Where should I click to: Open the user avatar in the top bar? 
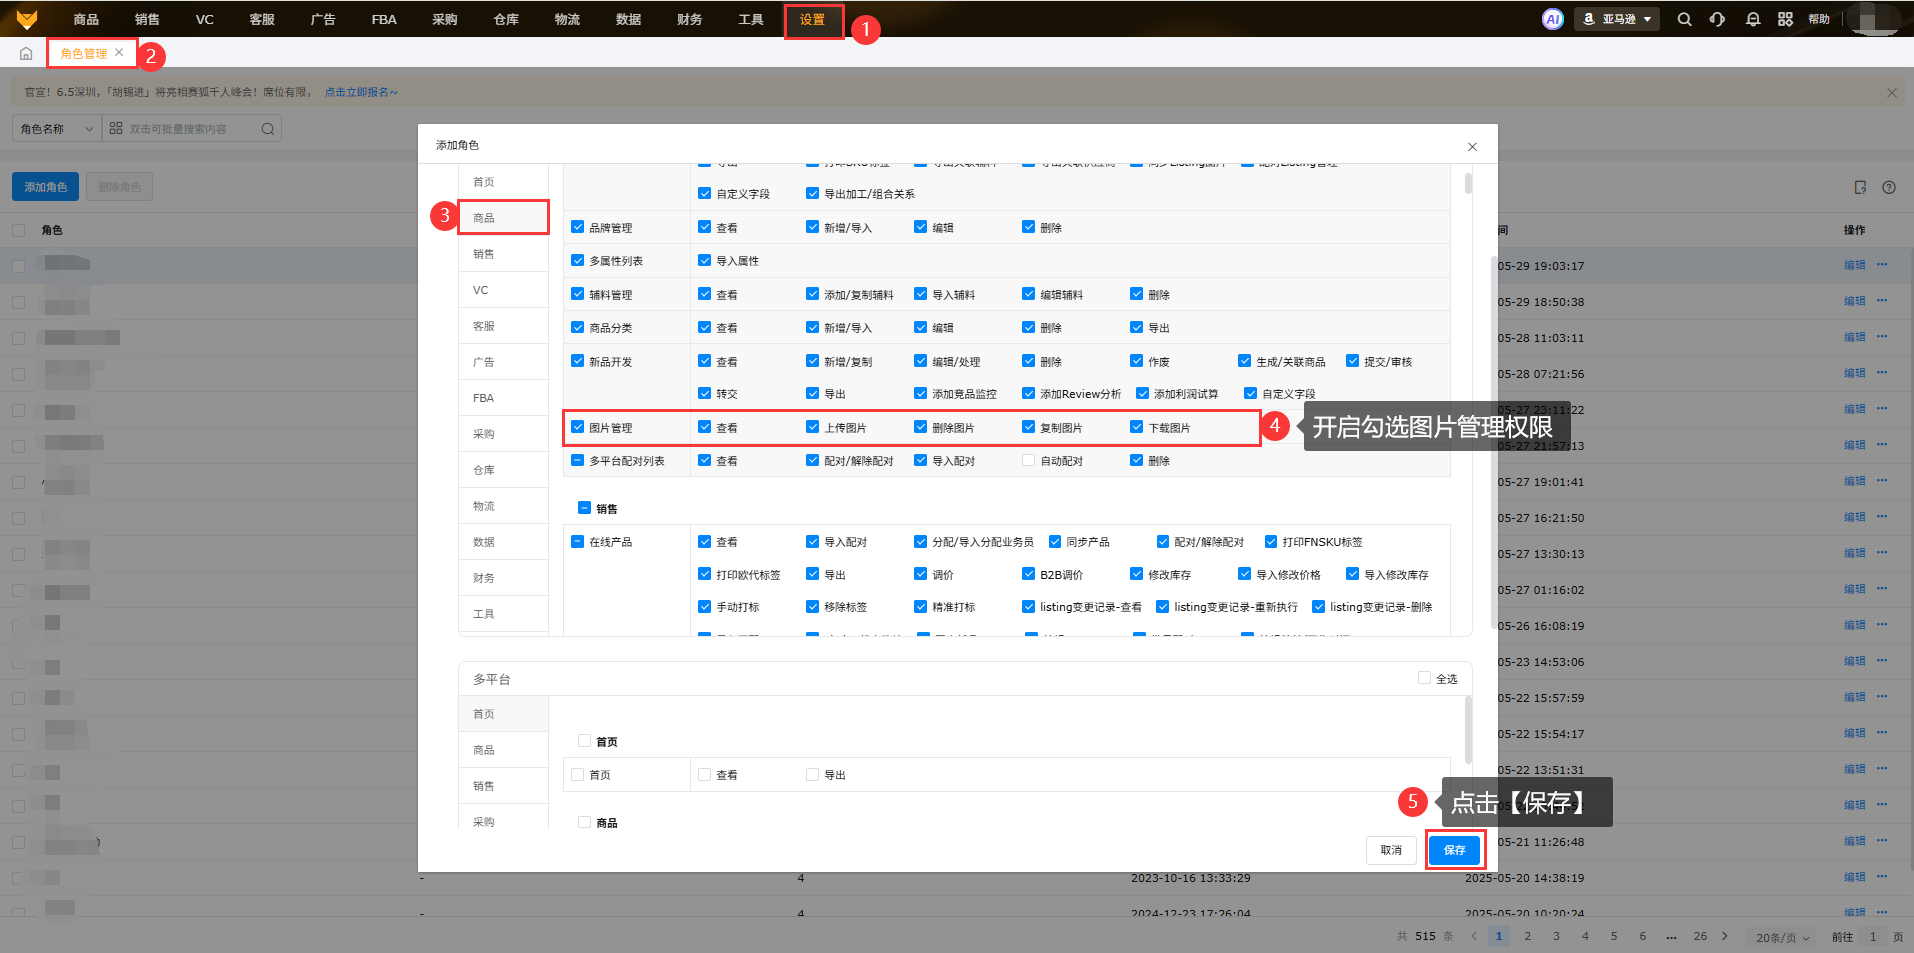coord(1874,19)
